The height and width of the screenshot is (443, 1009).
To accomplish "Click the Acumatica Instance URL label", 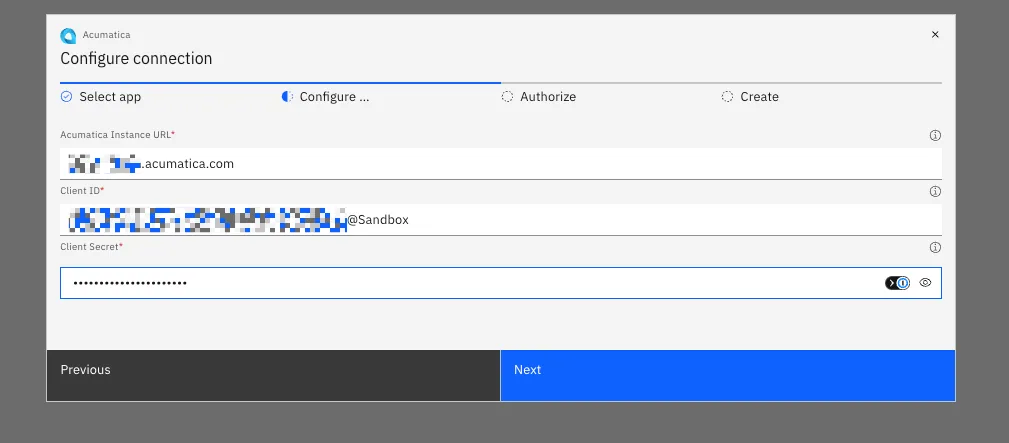I will pos(118,135).
